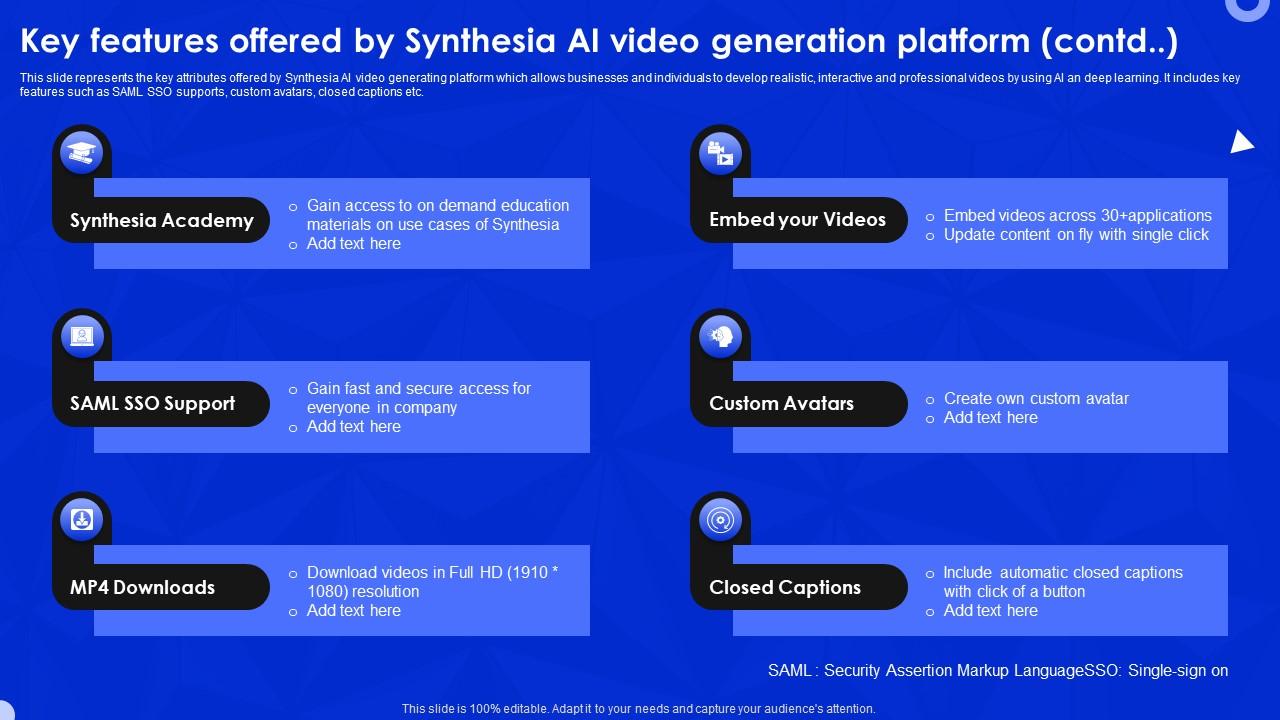The height and width of the screenshot is (720, 1280).
Task: Click 'Create own custom avatar' bullet
Action: (1036, 399)
